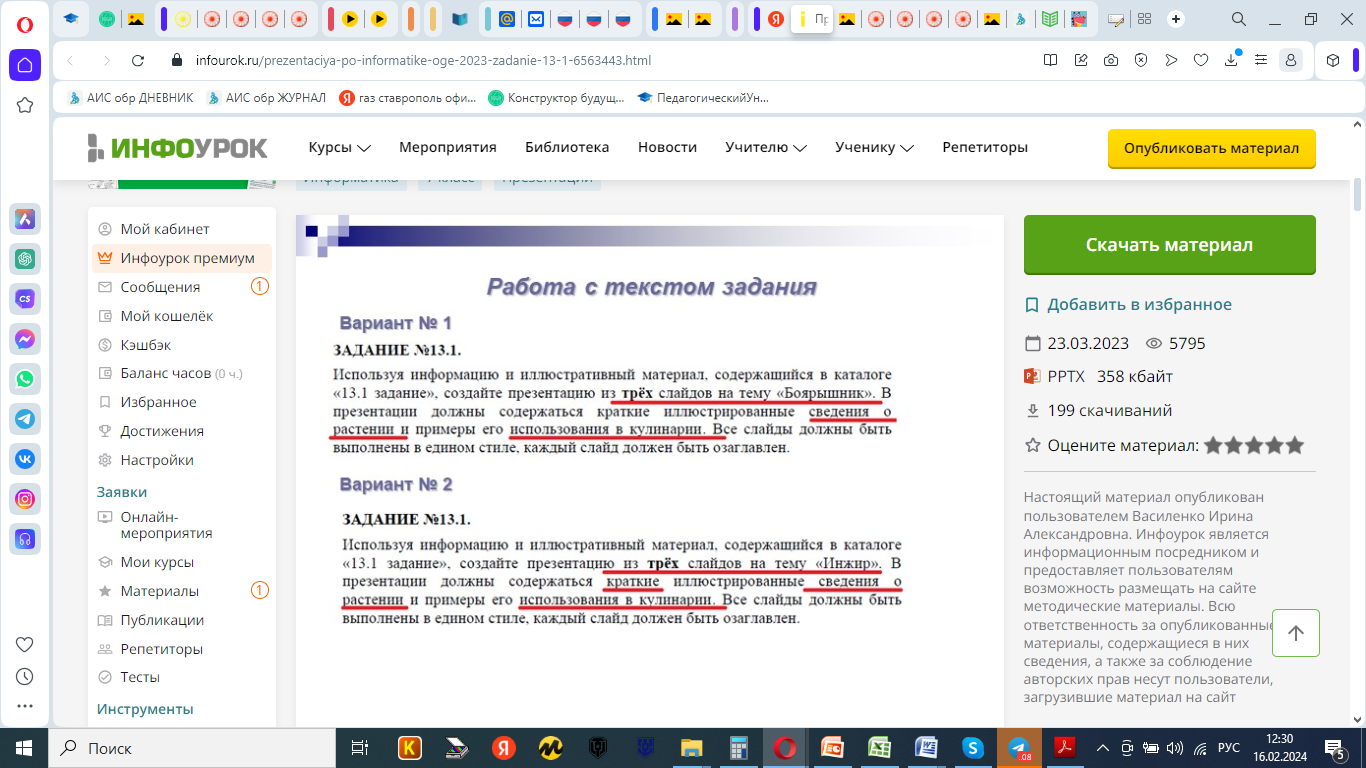Image resolution: width=1366 pixels, height=768 pixels.
Task: Open АИС обр ЖУРНАЛ bookmark
Action: [x=266, y=97]
